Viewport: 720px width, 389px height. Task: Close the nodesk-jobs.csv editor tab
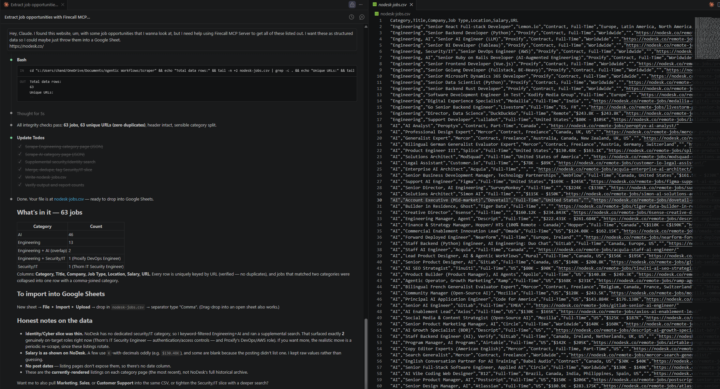(x=411, y=5)
